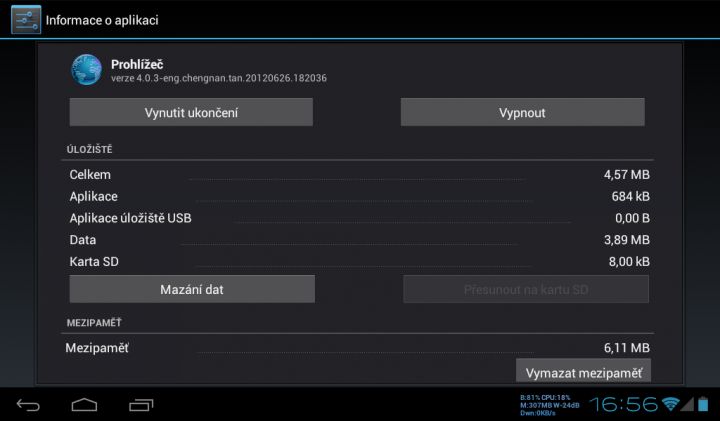The width and height of the screenshot is (720, 421).
Task: Tap the Home navigation icon
Action: [84, 405]
